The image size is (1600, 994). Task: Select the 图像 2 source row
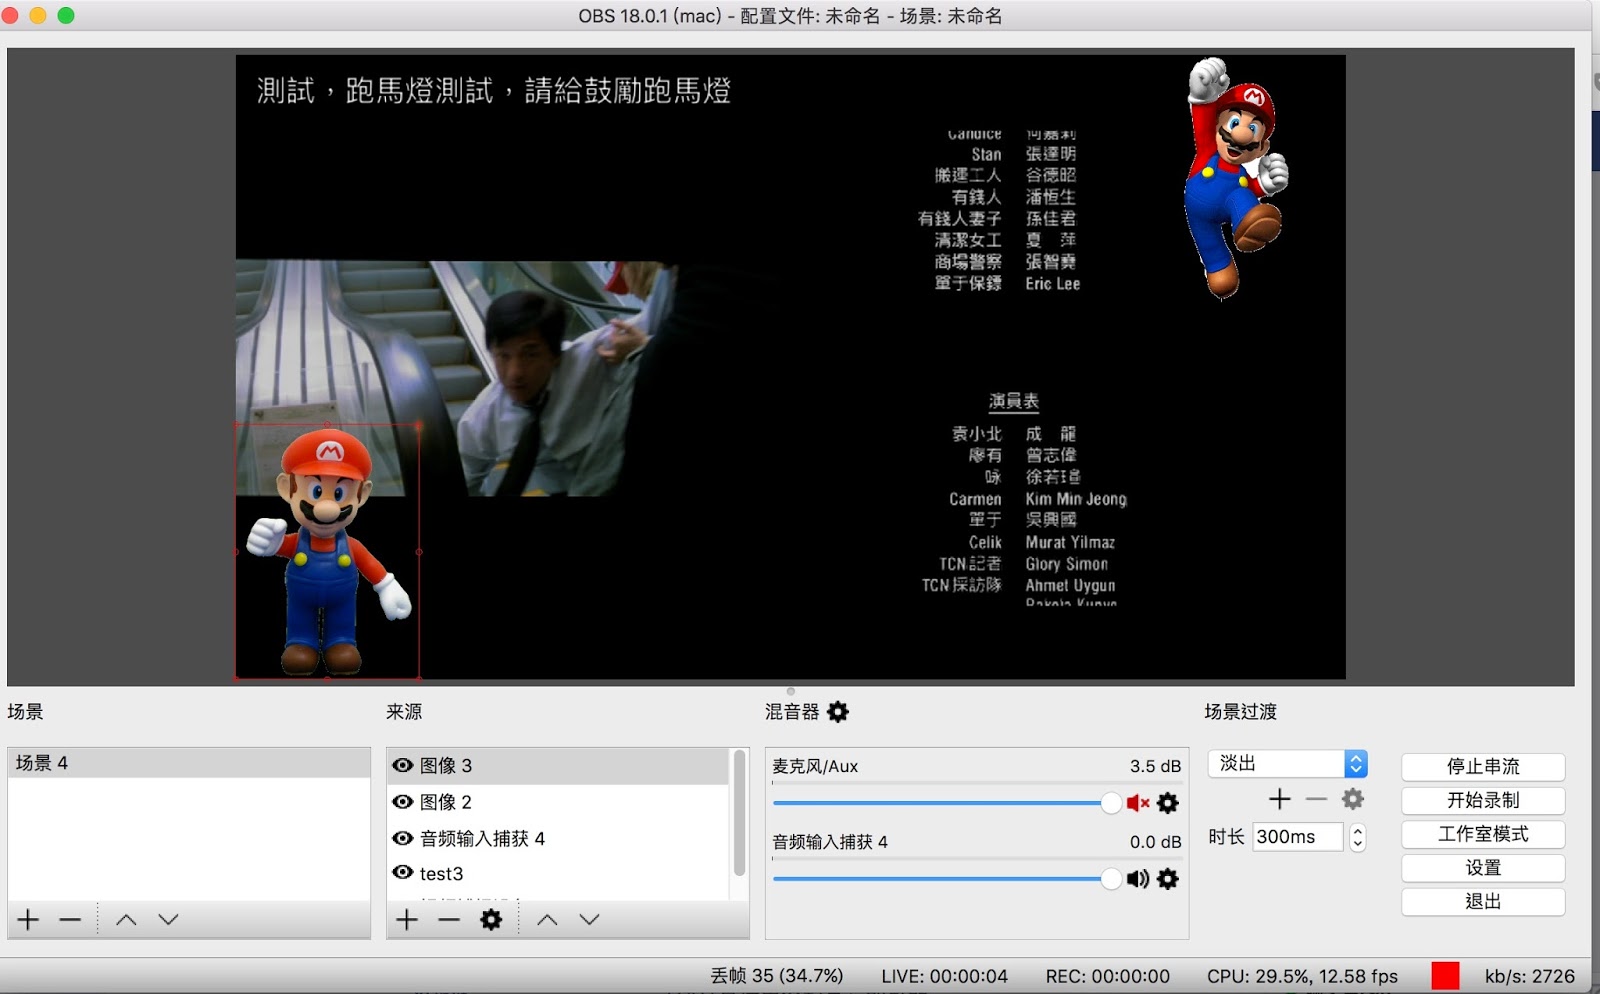pos(558,802)
